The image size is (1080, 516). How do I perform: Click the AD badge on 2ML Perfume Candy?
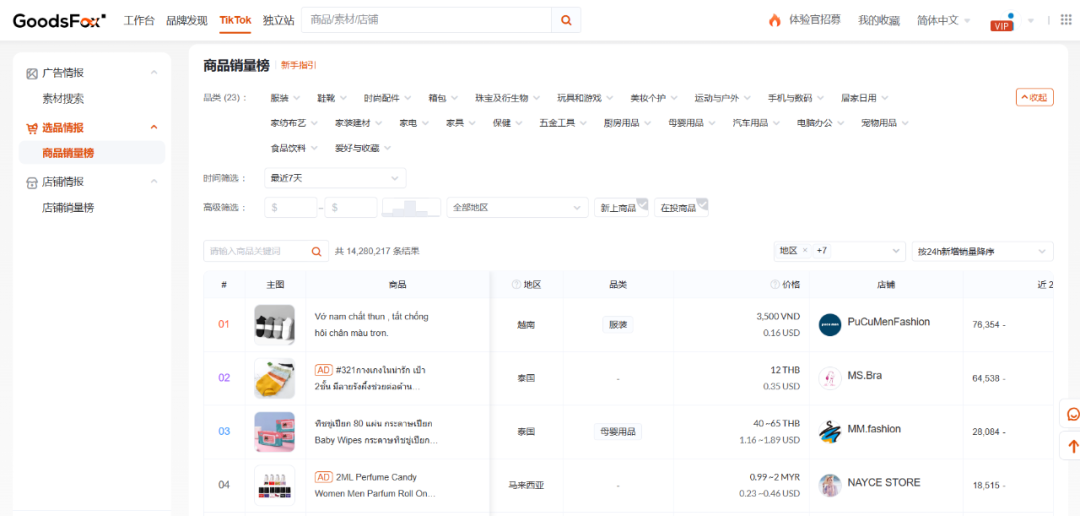click(324, 477)
